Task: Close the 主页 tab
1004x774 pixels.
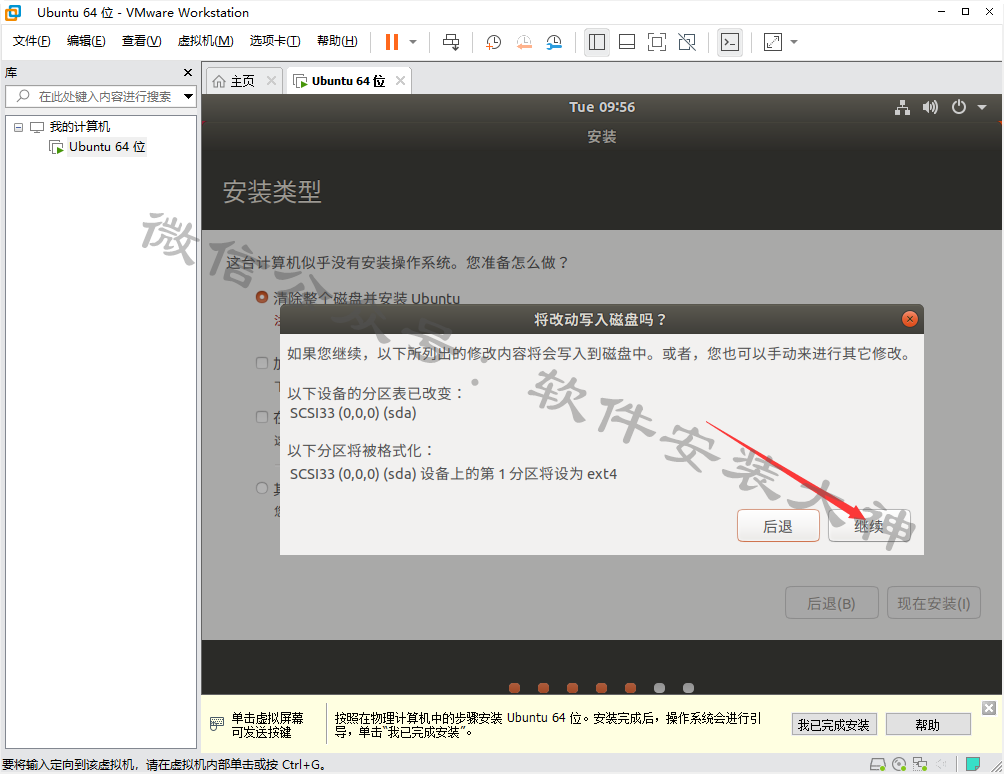Action: point(271,81)
